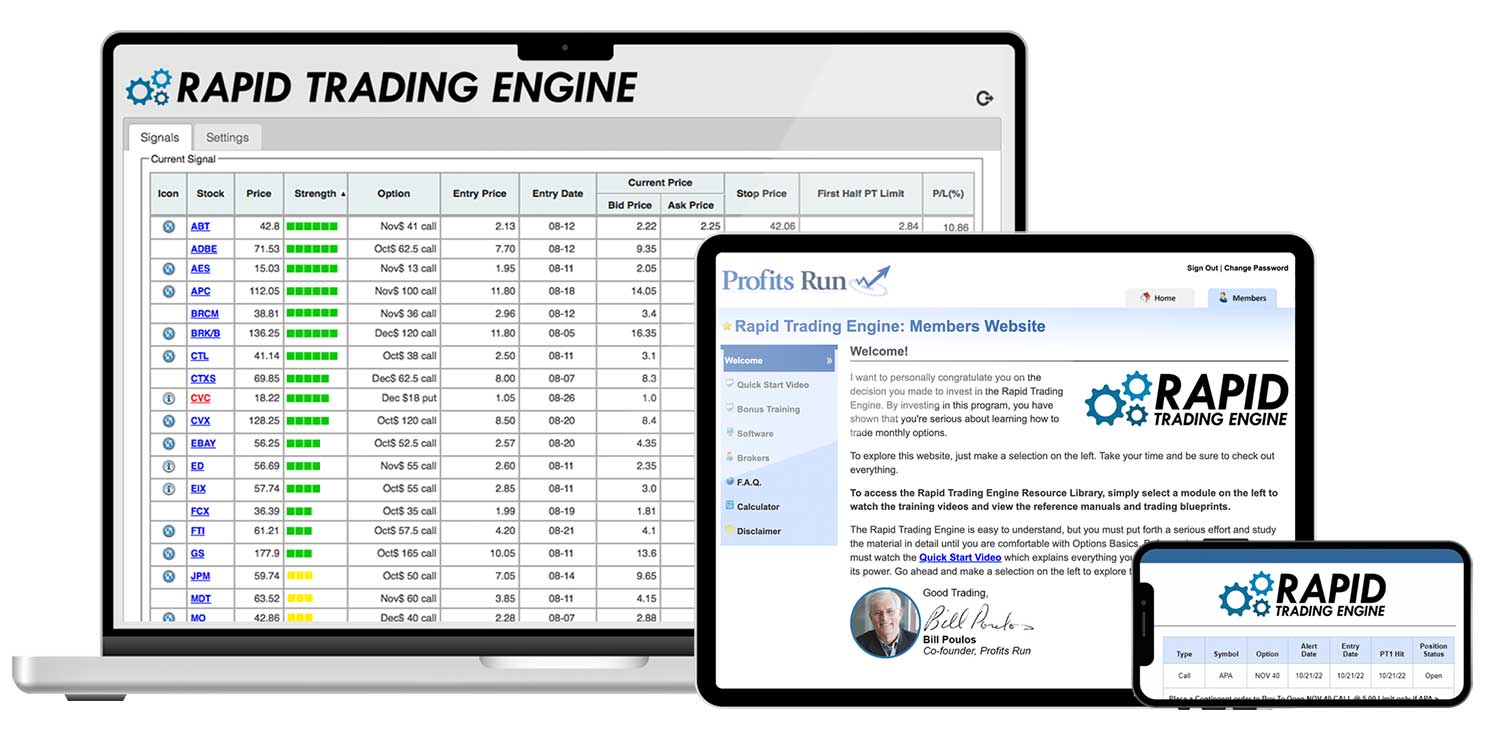Open the ABT stock link
Screen dimensions: 1500x734
(x=199, y=226)
